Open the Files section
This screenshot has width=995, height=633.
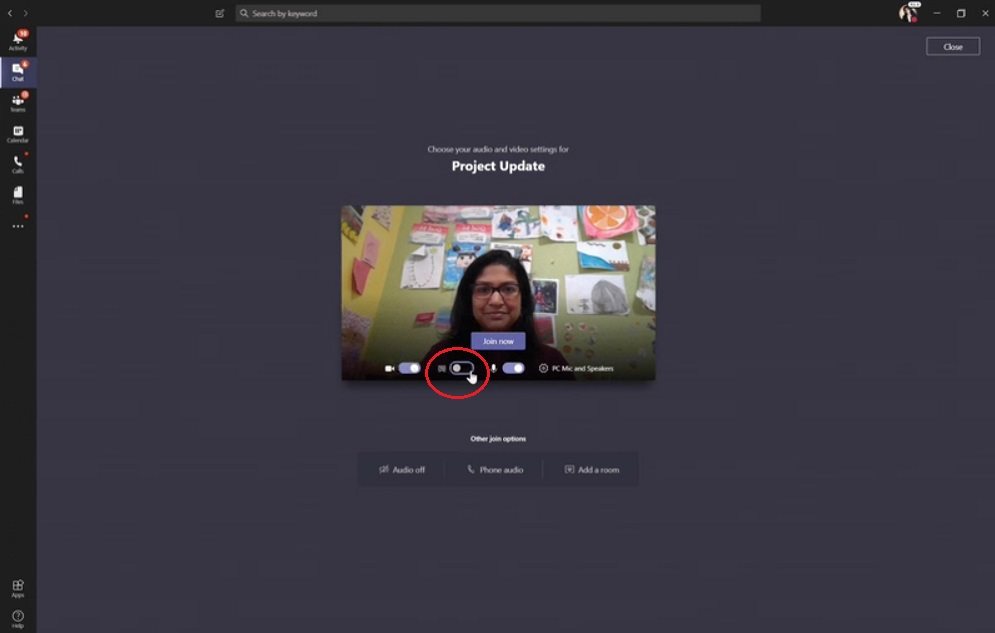(17, 192)
